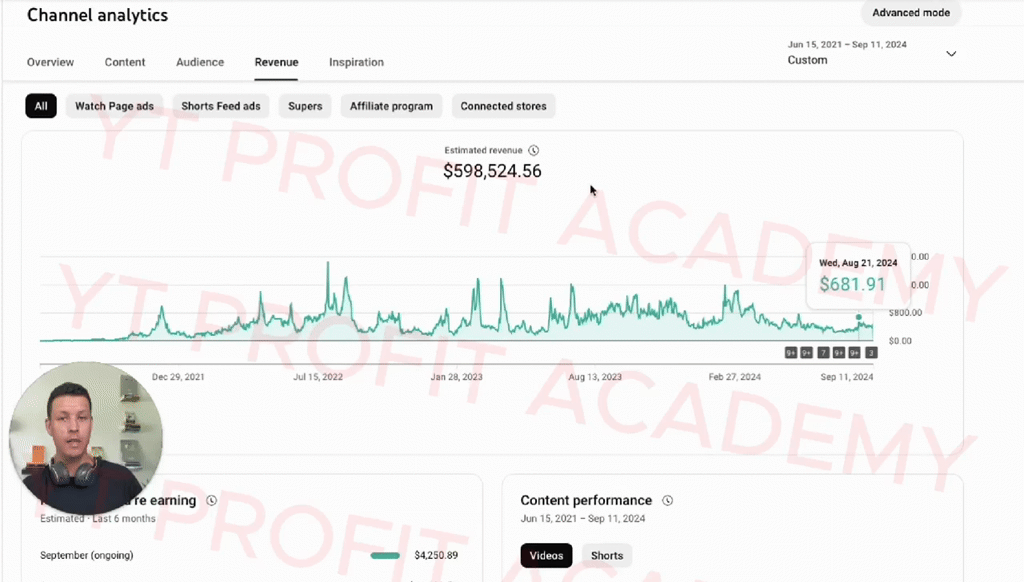Click the Jul 15, 2022 axis label

[x=318, y=377]
